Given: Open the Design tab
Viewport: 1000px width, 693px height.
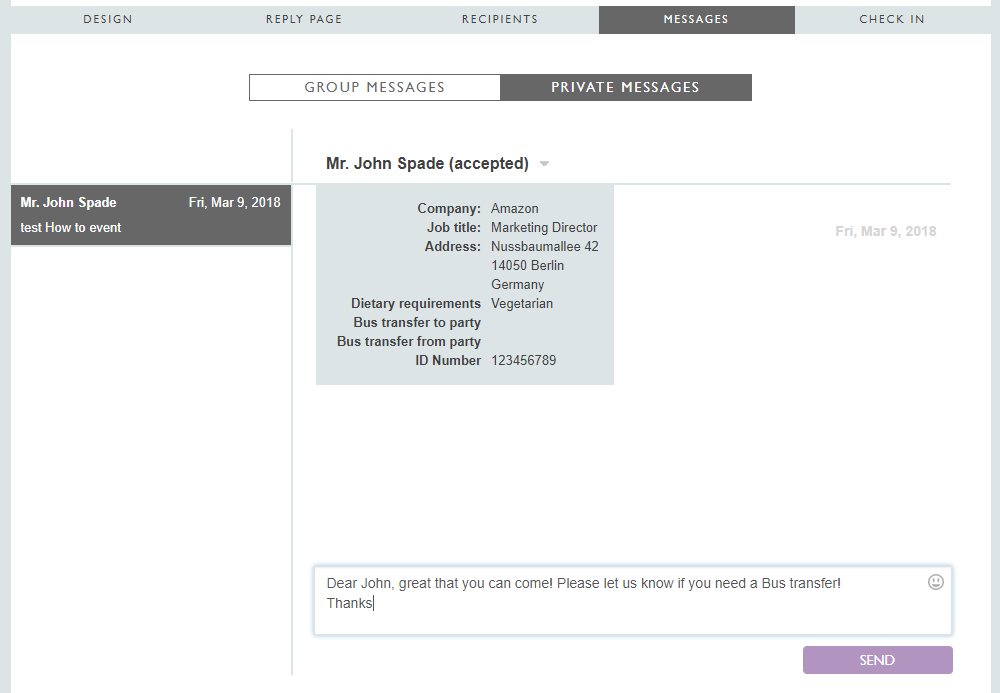Looking at the screenshot, I should [x=108, y=20].
